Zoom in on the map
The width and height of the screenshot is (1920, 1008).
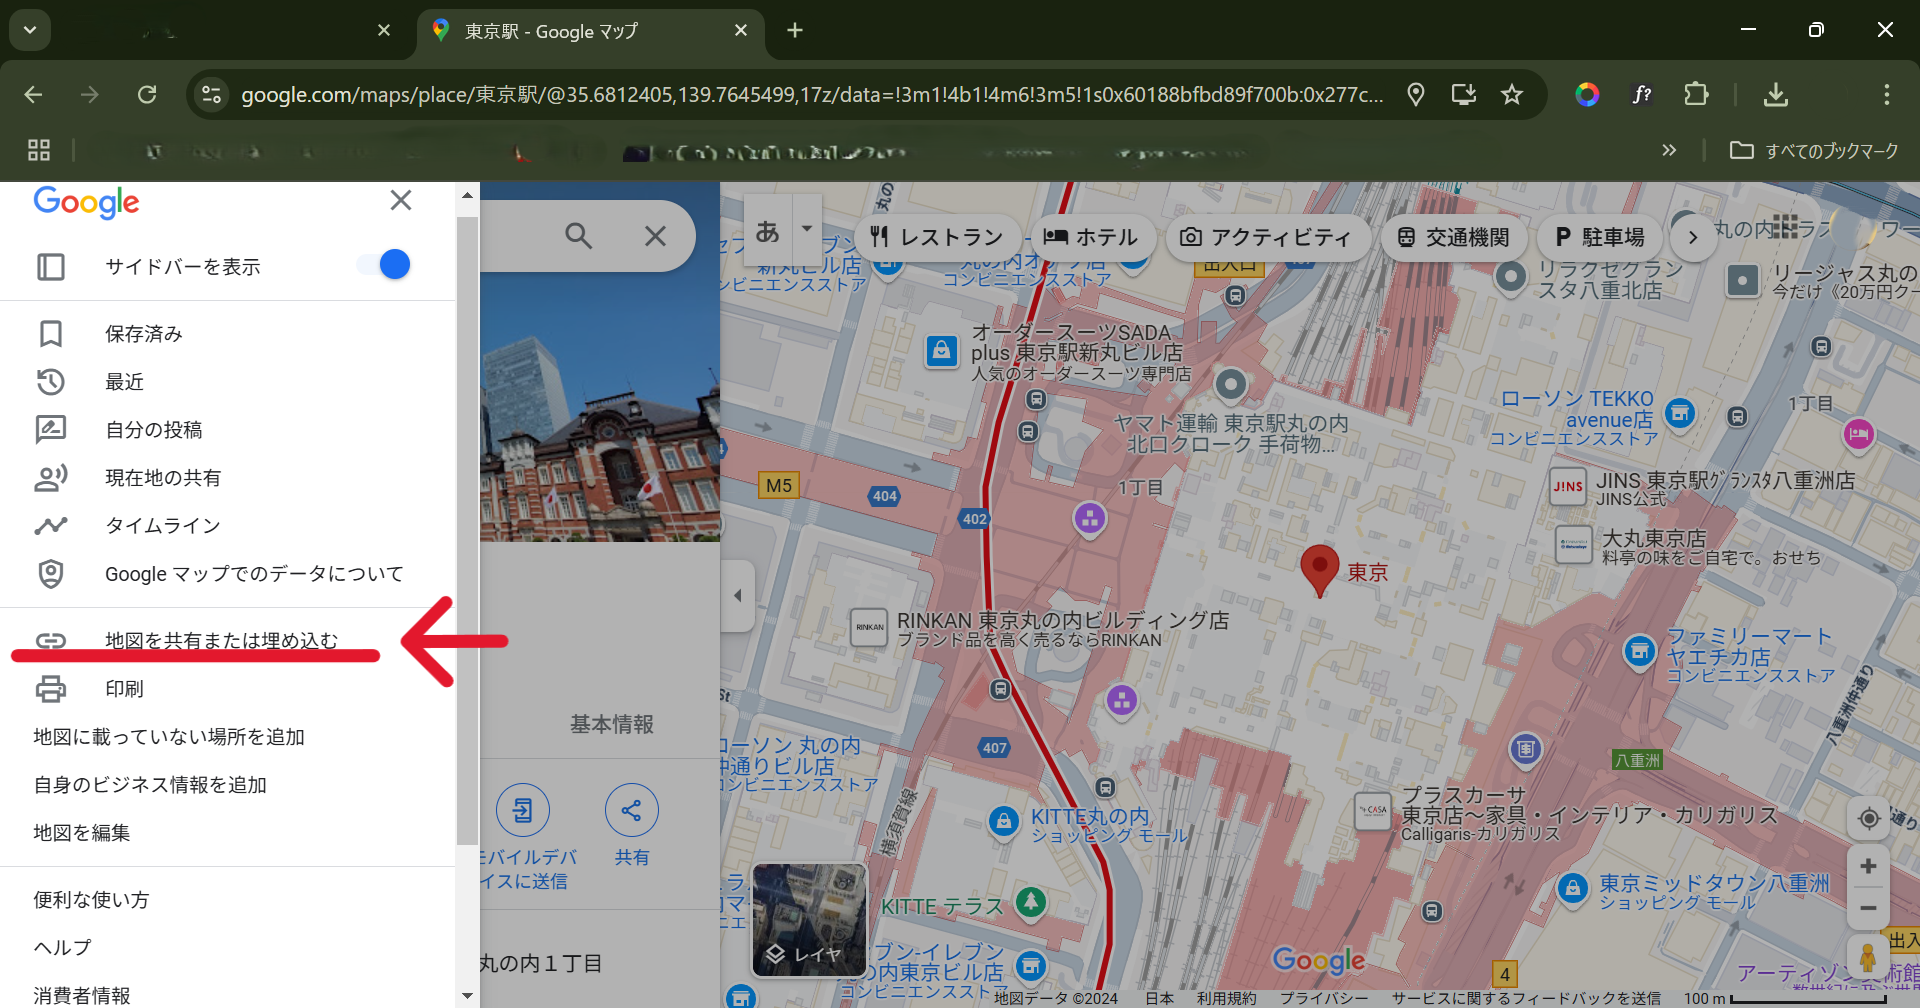tap(1867, 866)
